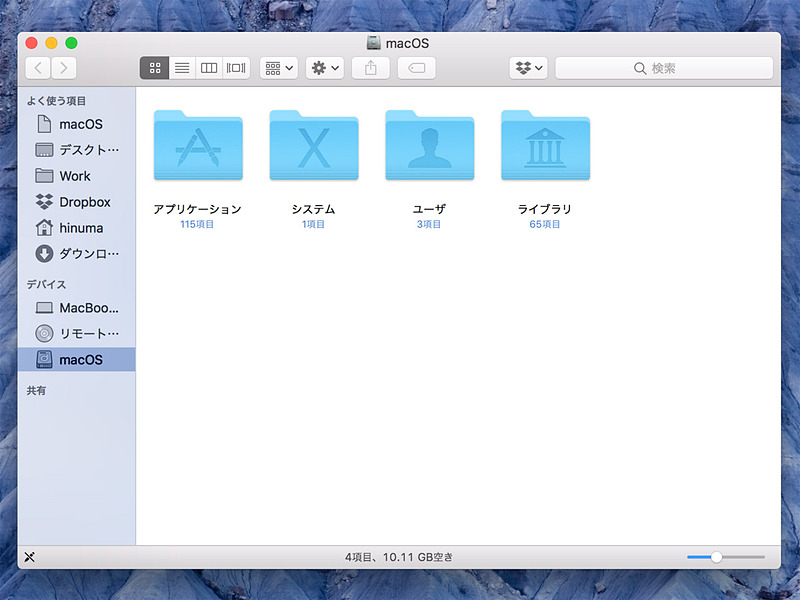Viewport: 800px width, 600px height.
Task: Click the デバイス section header
Action: (46, 285)
